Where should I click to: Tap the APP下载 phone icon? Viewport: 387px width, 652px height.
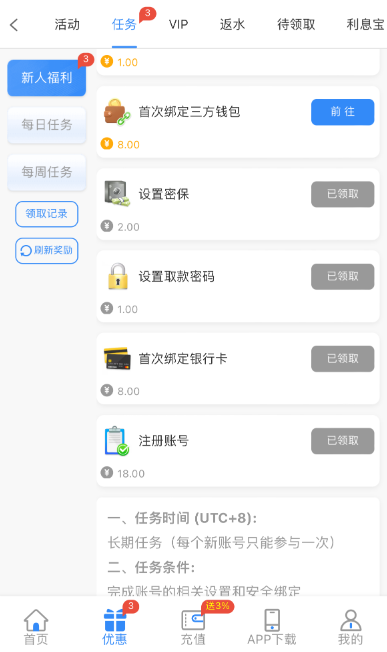(272, 620)
